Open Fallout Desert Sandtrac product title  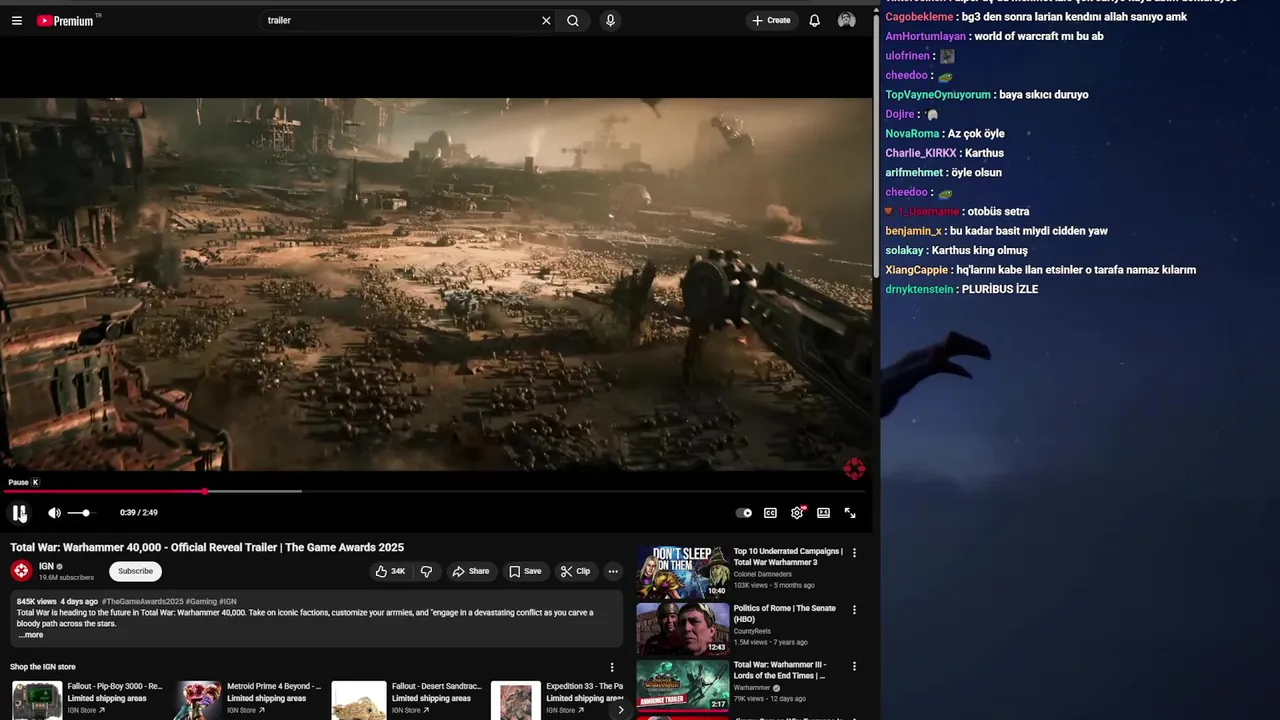[437, 687]
